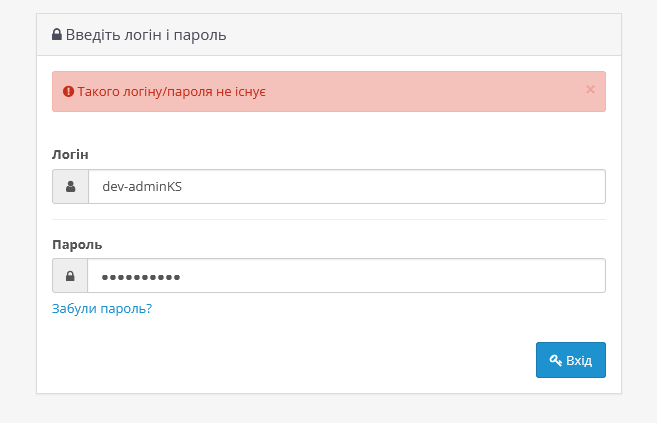Click the error text Такого логіну/пароля не існує

pos(171,91)
